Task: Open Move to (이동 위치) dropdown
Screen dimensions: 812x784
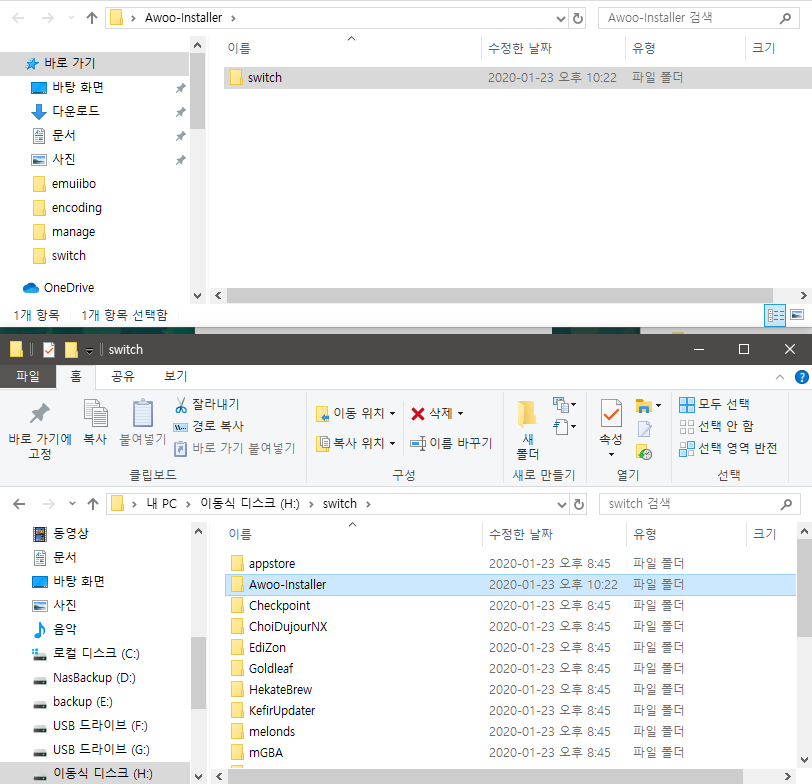Action: [x=356, y=413]
